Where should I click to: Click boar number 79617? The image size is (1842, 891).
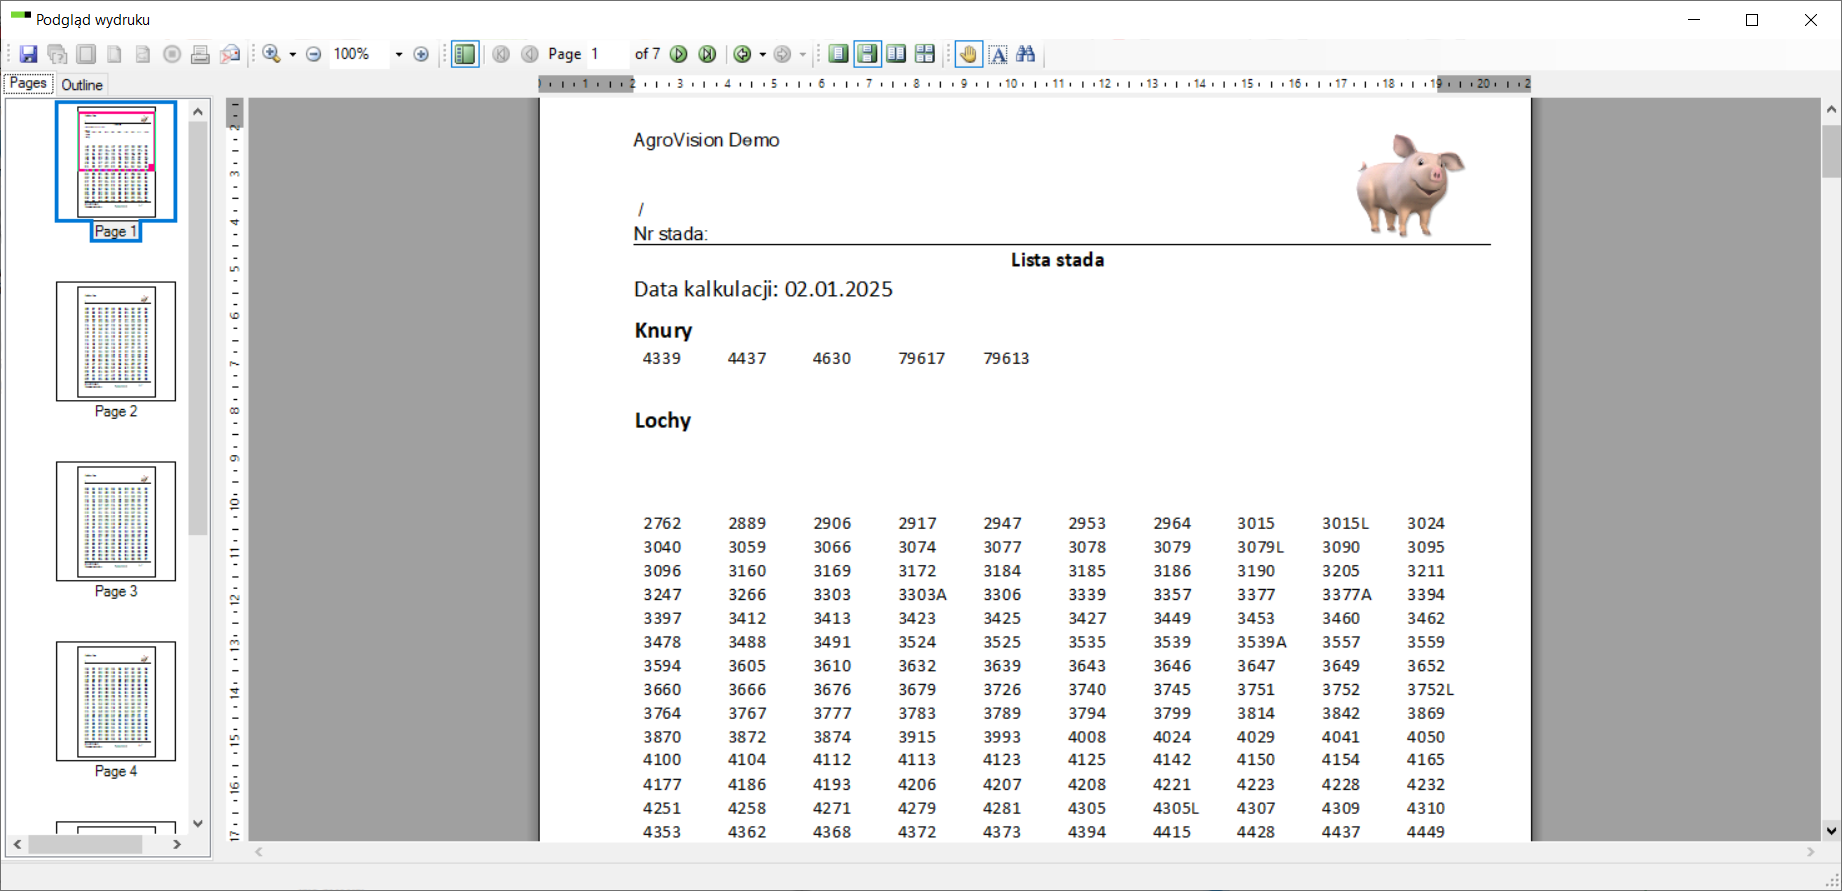click(921, 358)
